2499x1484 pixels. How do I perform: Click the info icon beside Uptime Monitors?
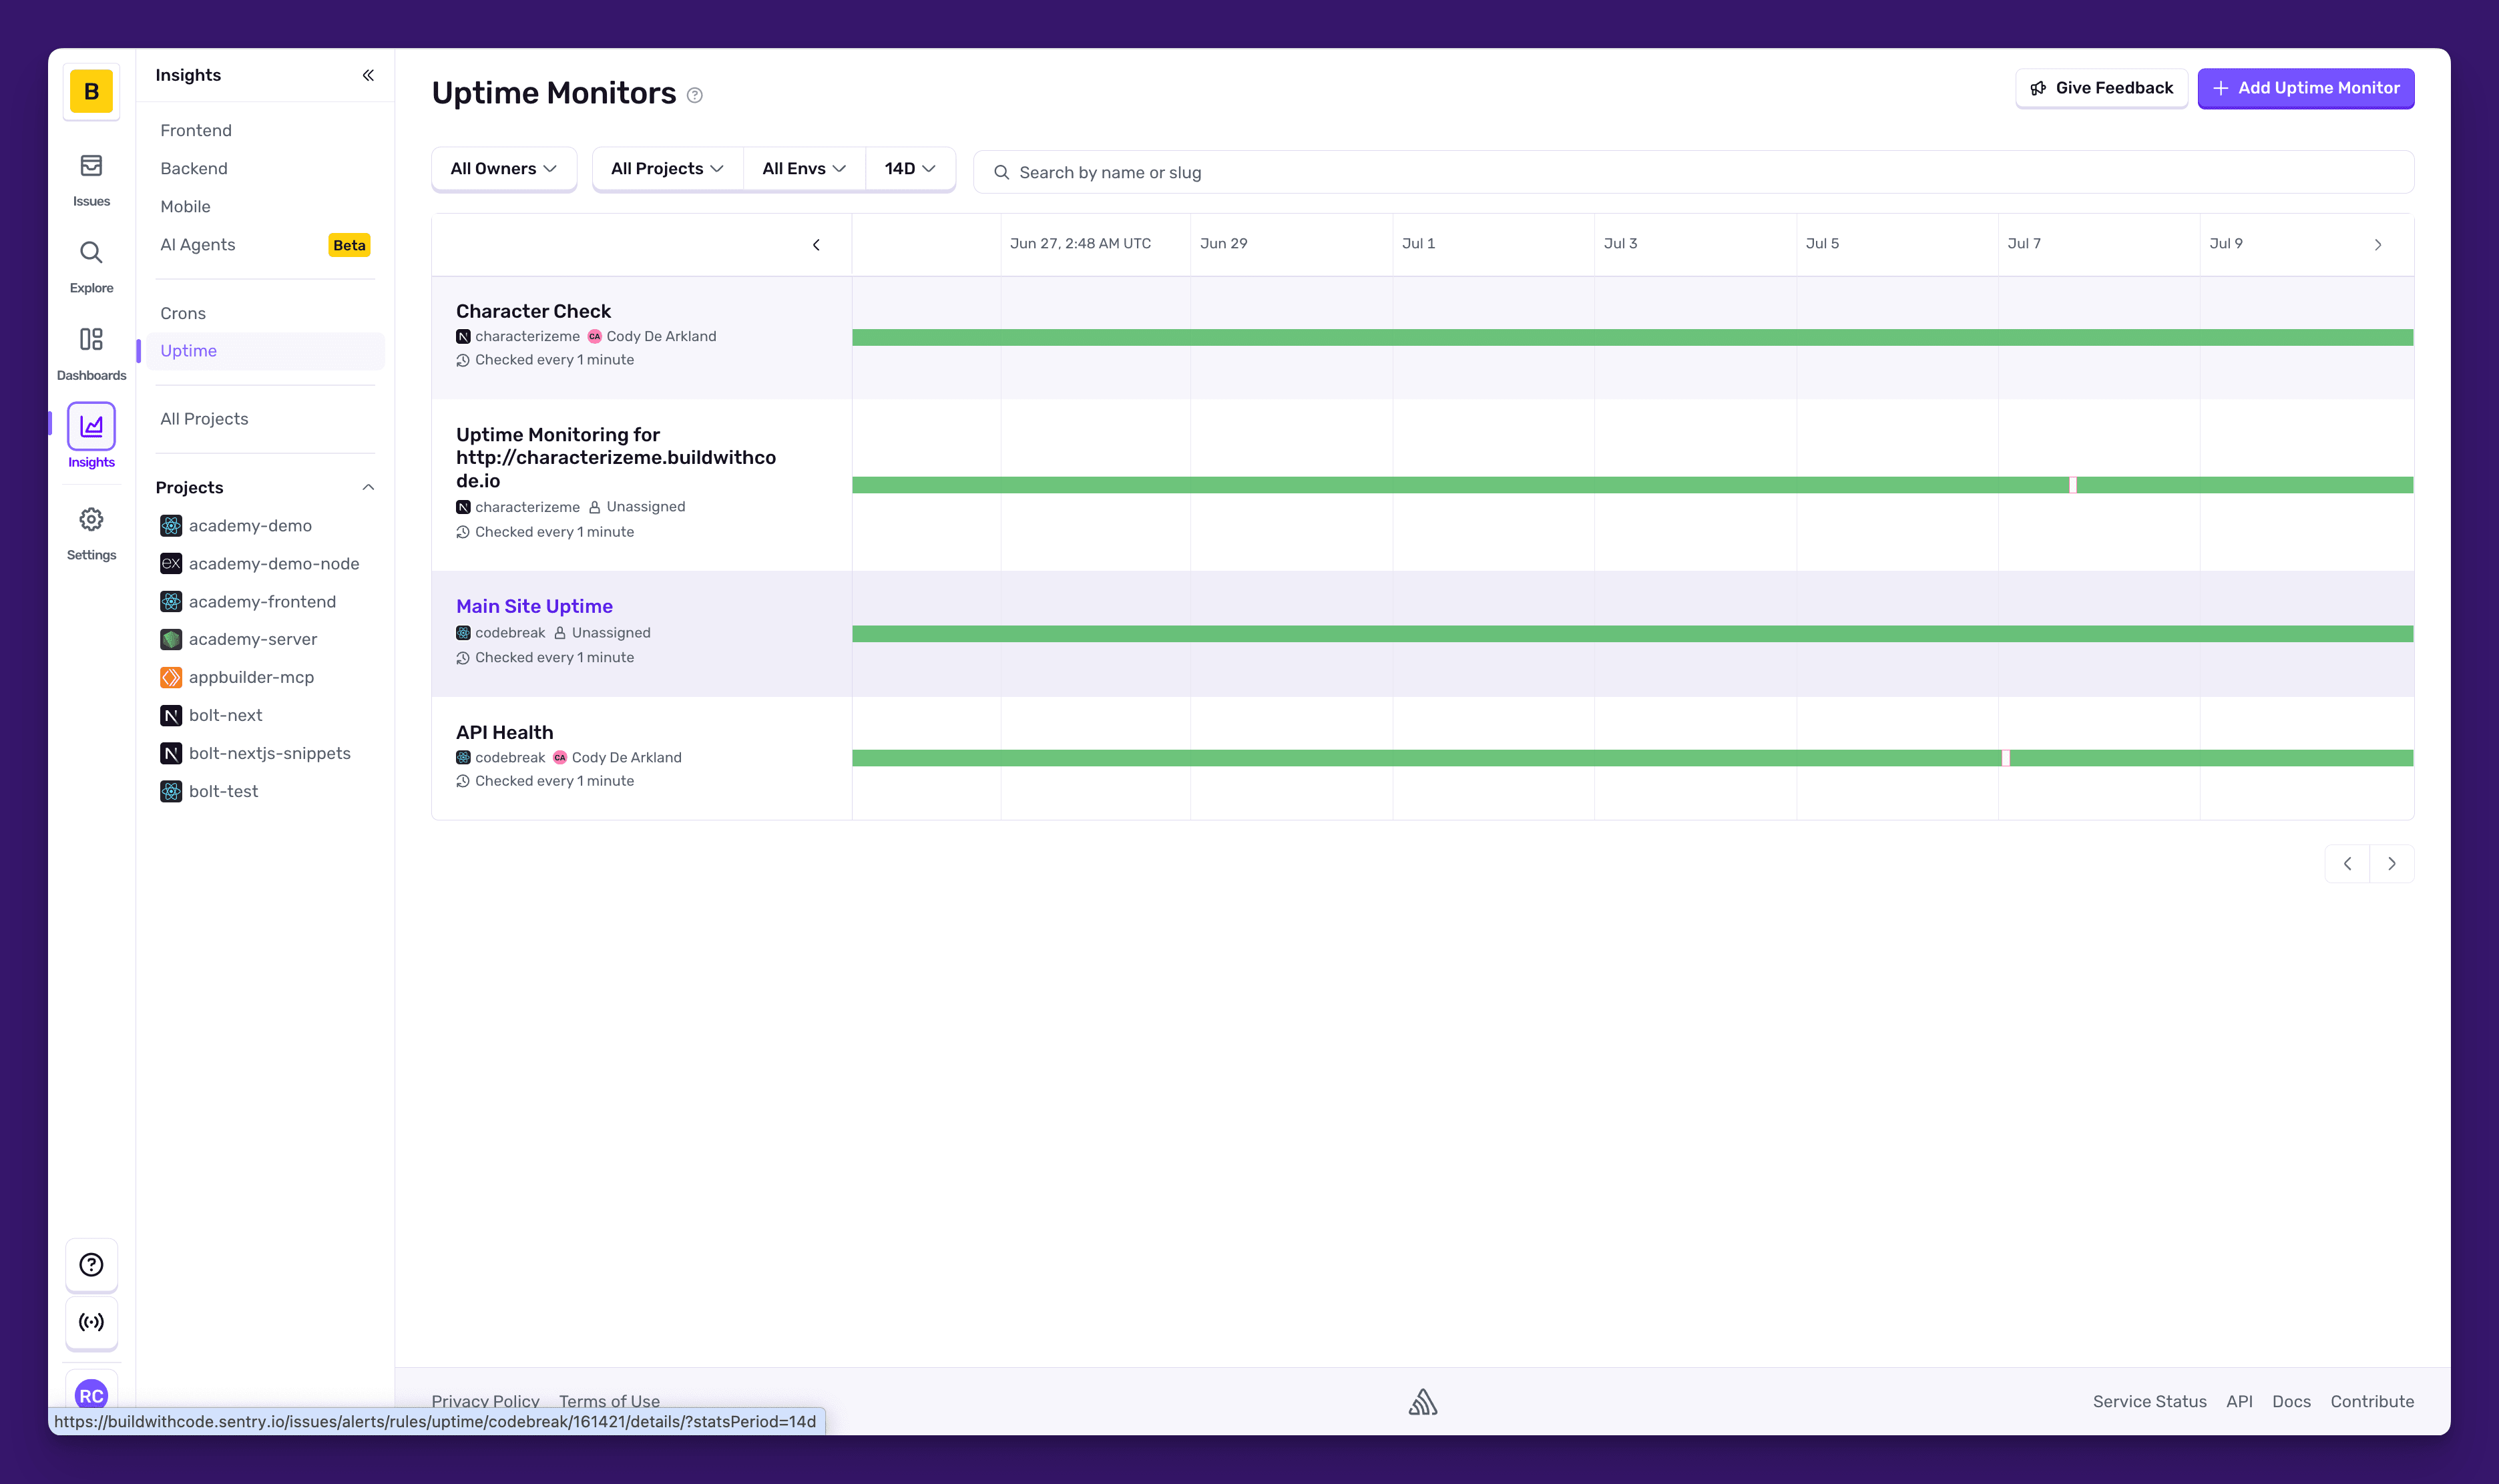click(695, 95)
